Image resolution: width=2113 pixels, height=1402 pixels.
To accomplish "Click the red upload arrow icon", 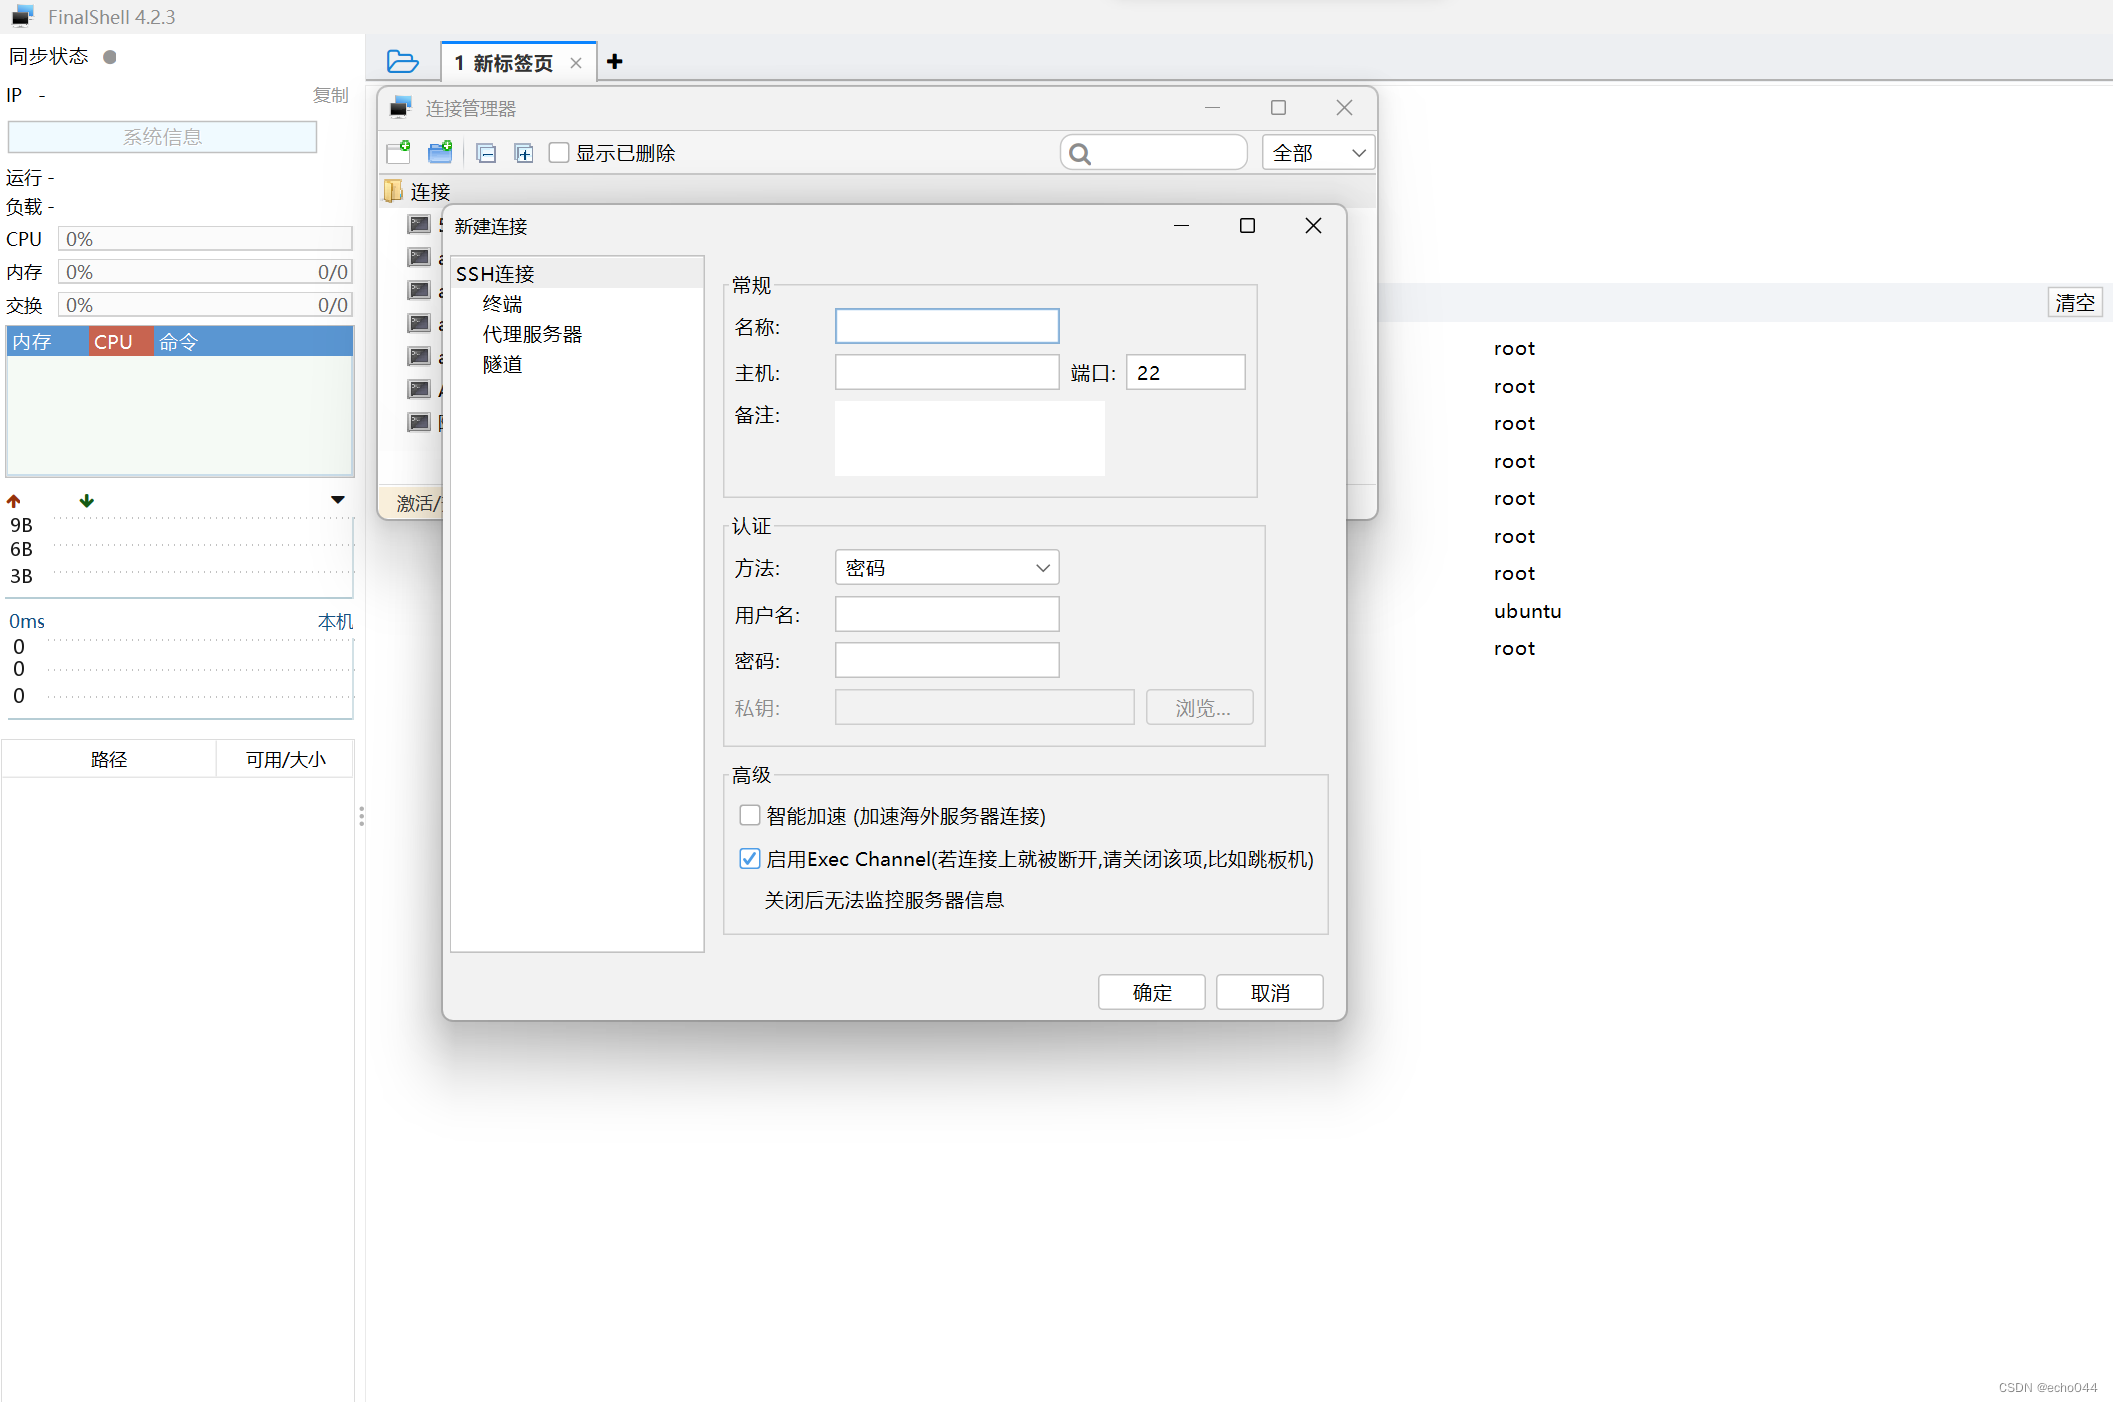I will point(14,501).
